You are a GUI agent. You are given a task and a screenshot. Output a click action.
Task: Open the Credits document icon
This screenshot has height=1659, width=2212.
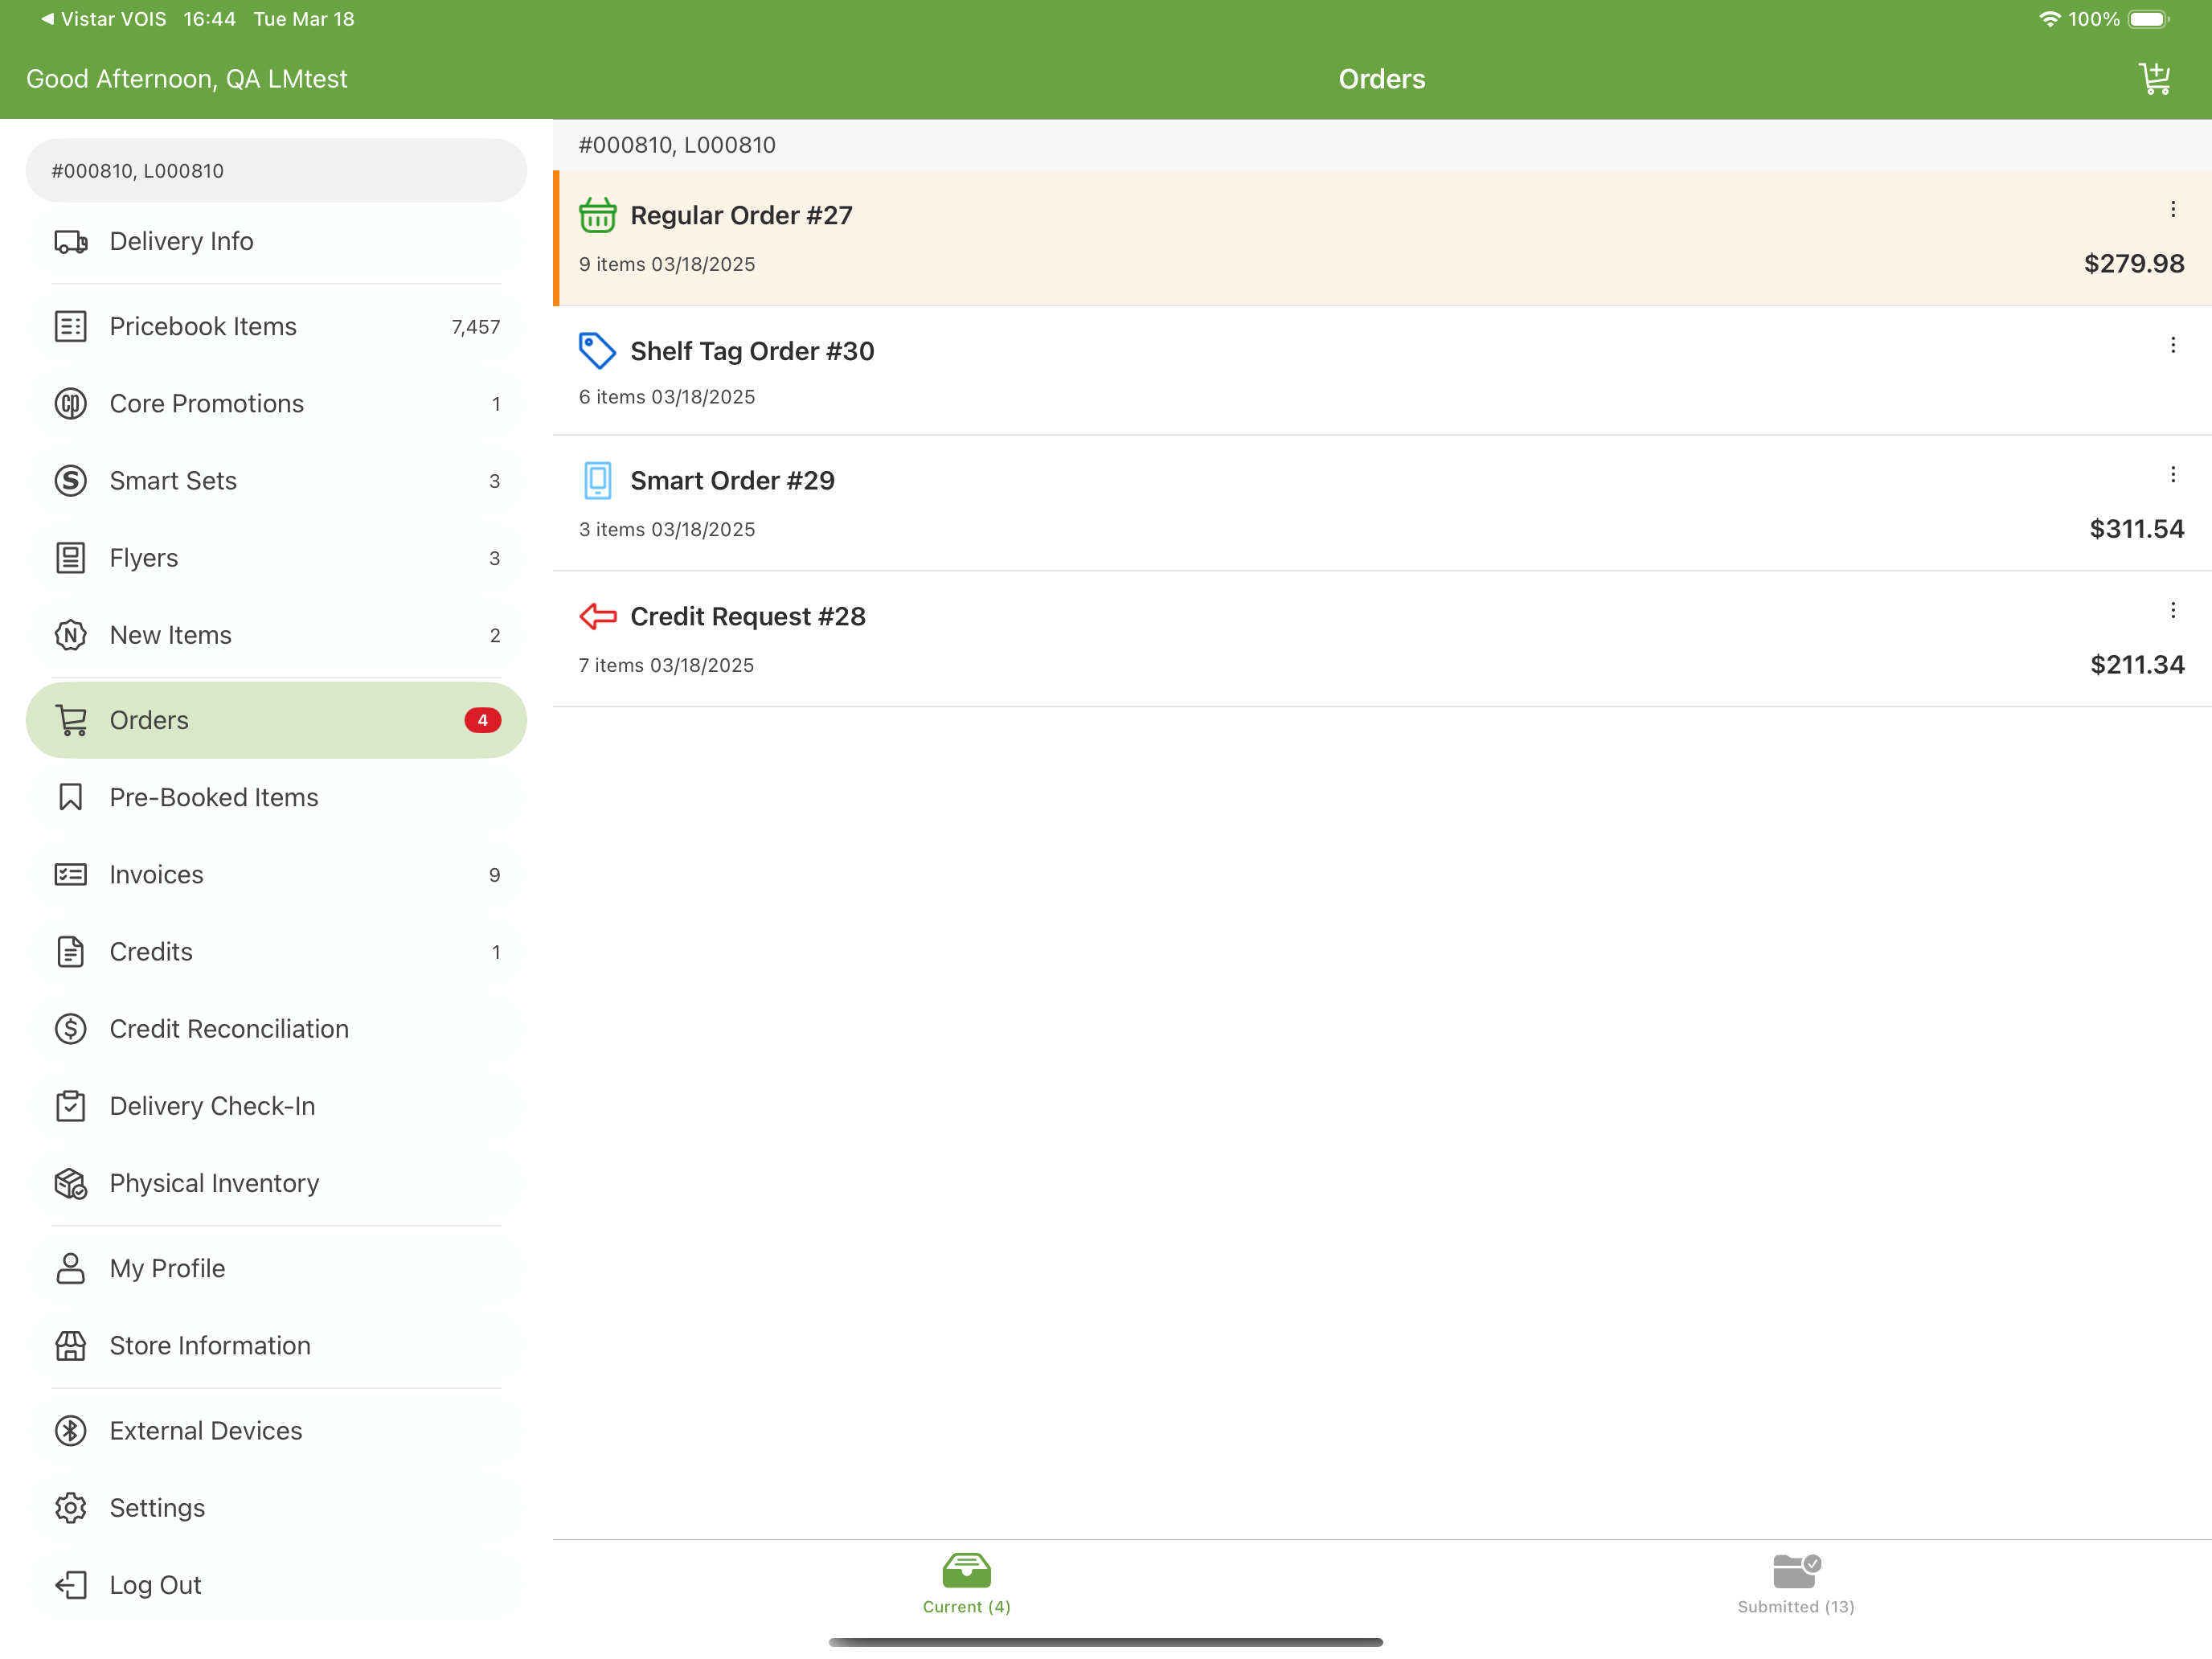[70, 951]
